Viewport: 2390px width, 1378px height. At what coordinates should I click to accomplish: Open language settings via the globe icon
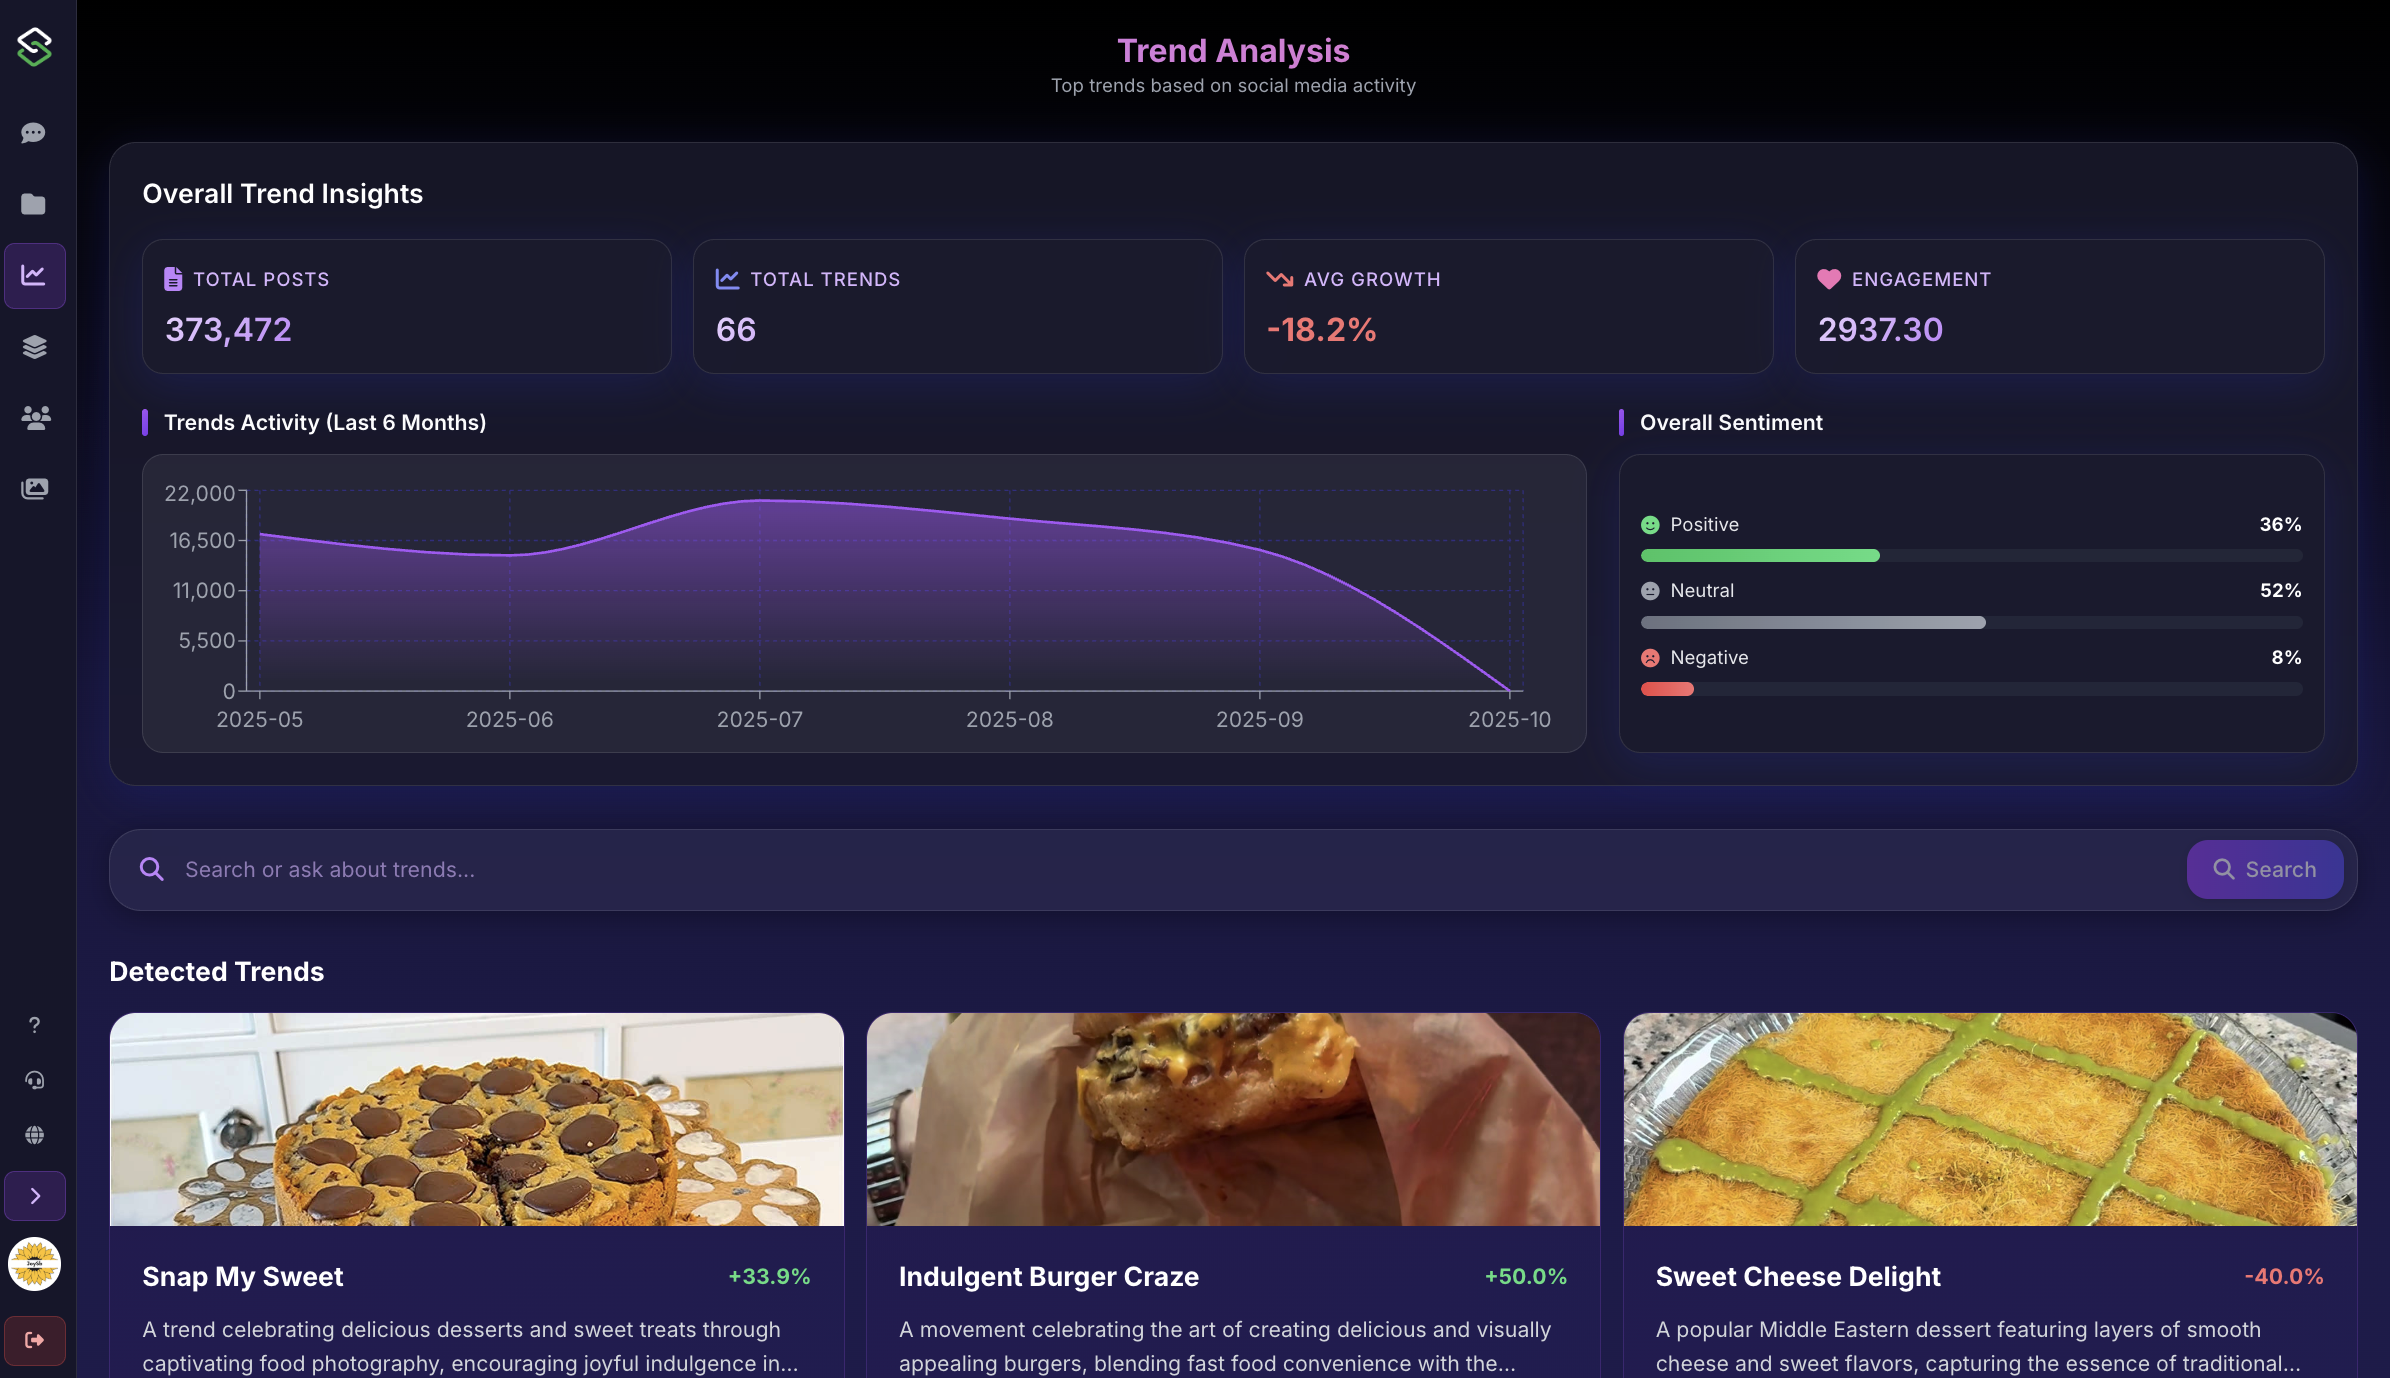click(x=34, y=1135)
